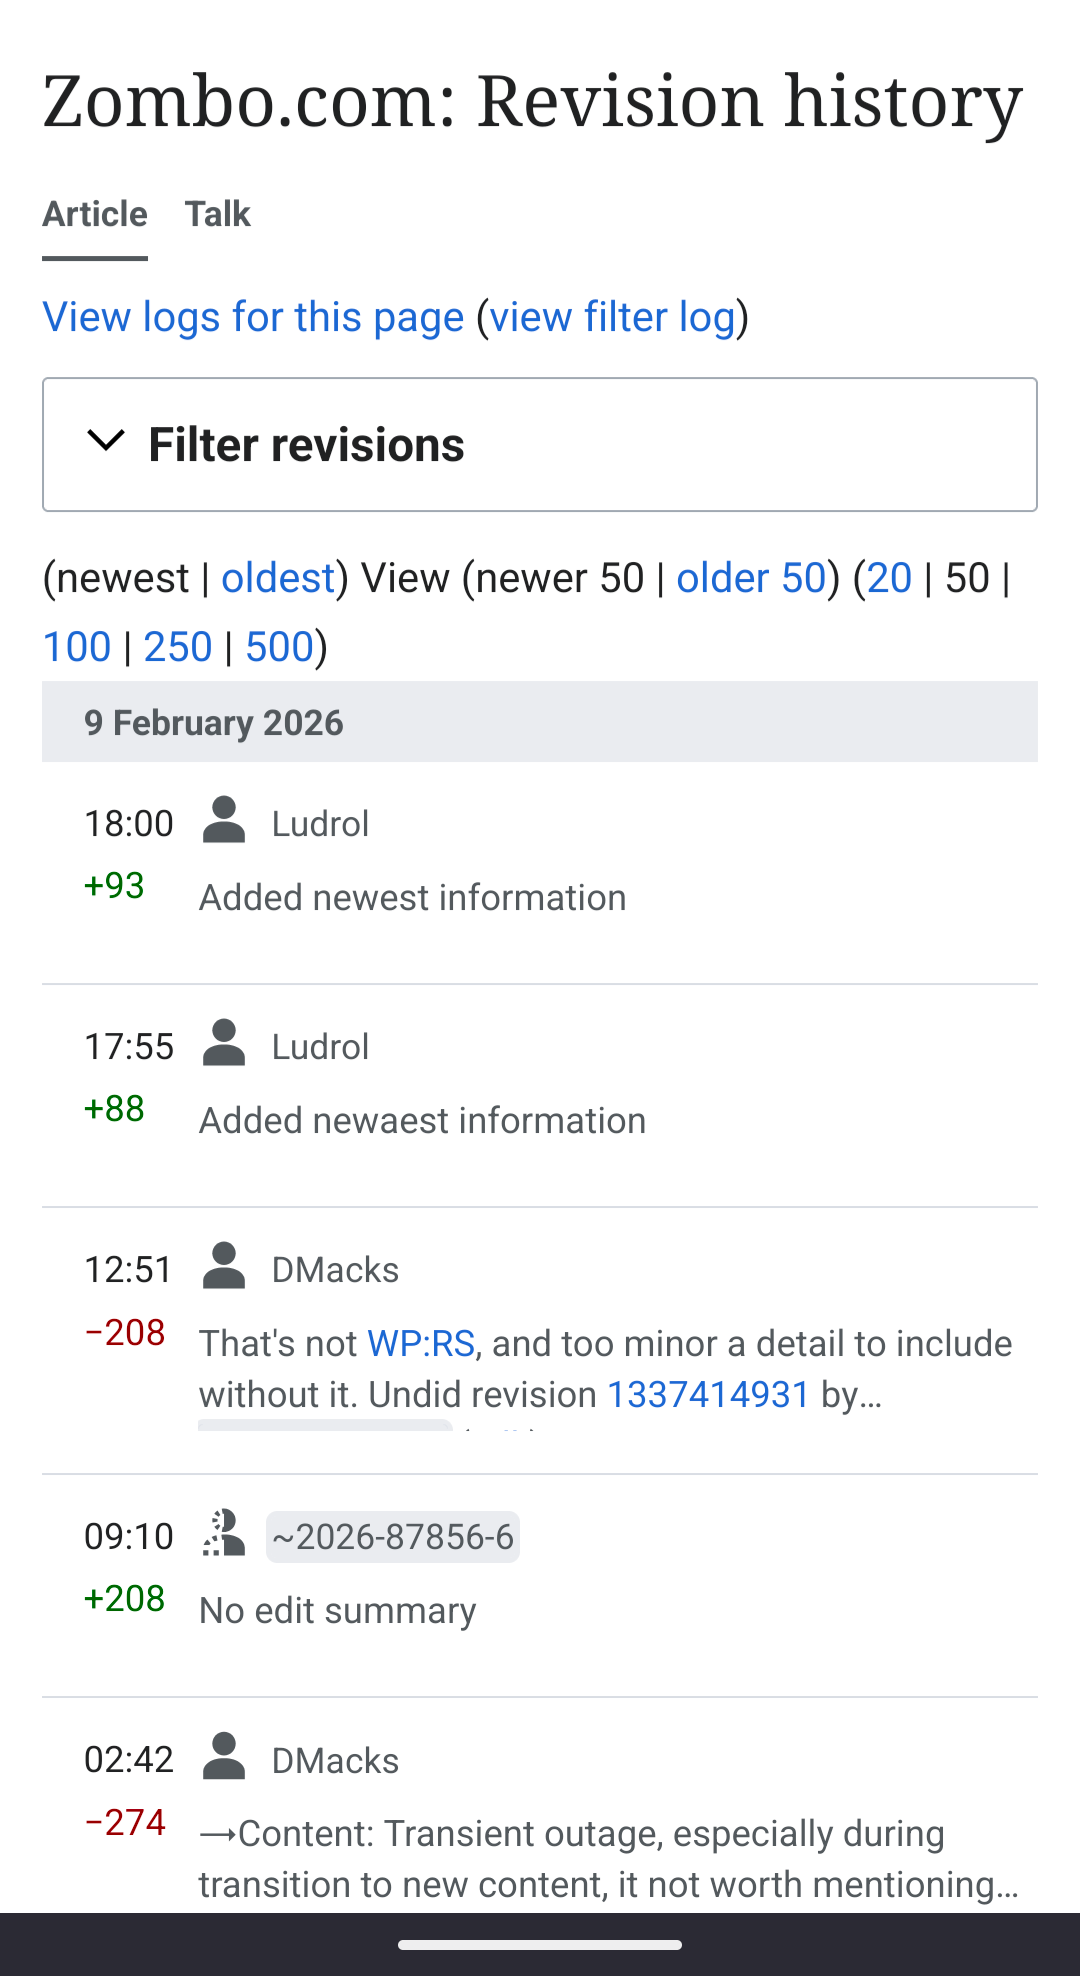This screenshot has height=1976, width=1080.
Task: Switch to the Talk tab
Action: (217, 214)
